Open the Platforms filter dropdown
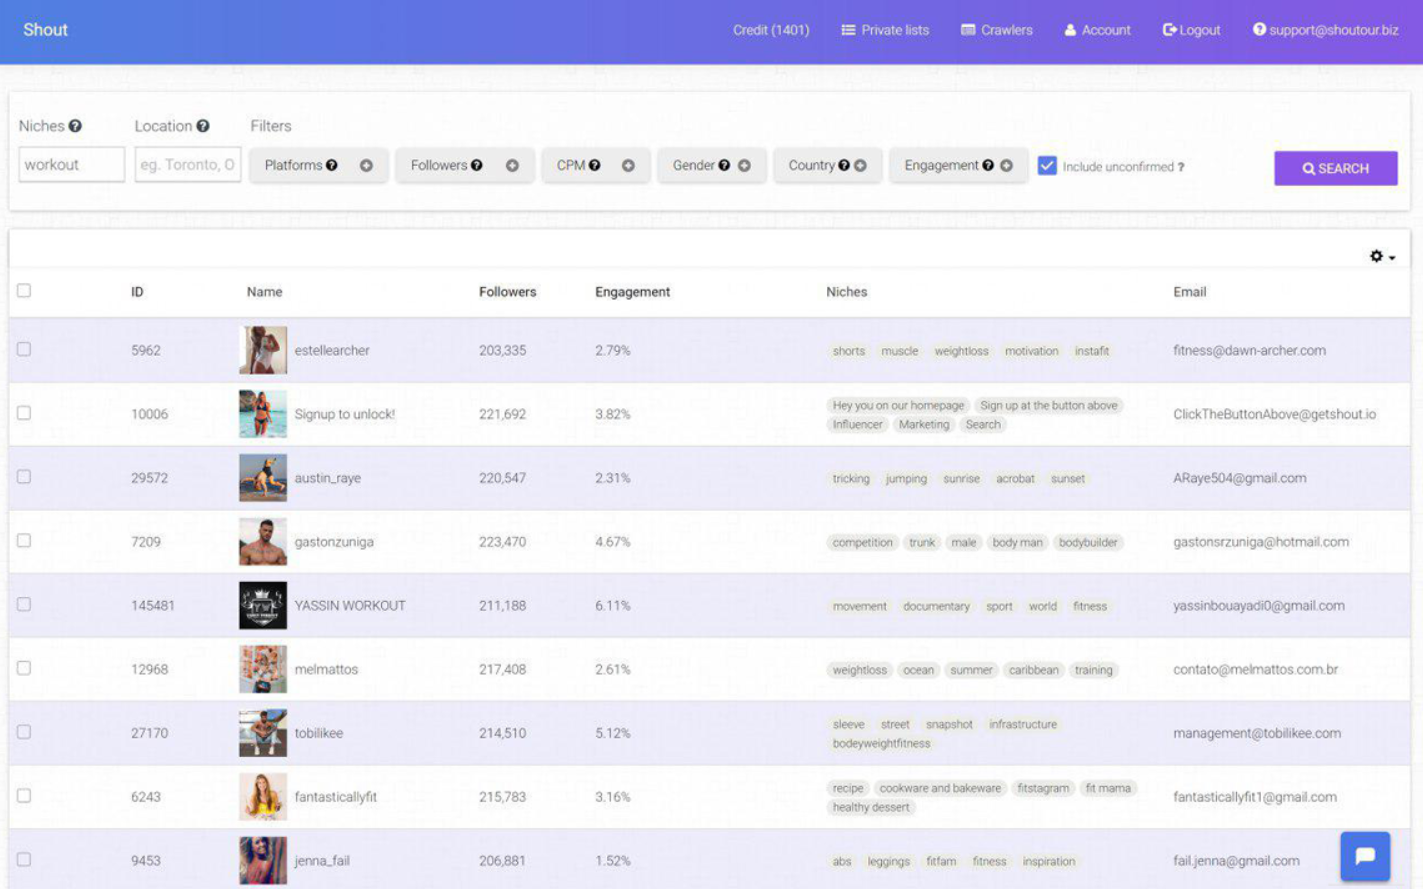 318,164
